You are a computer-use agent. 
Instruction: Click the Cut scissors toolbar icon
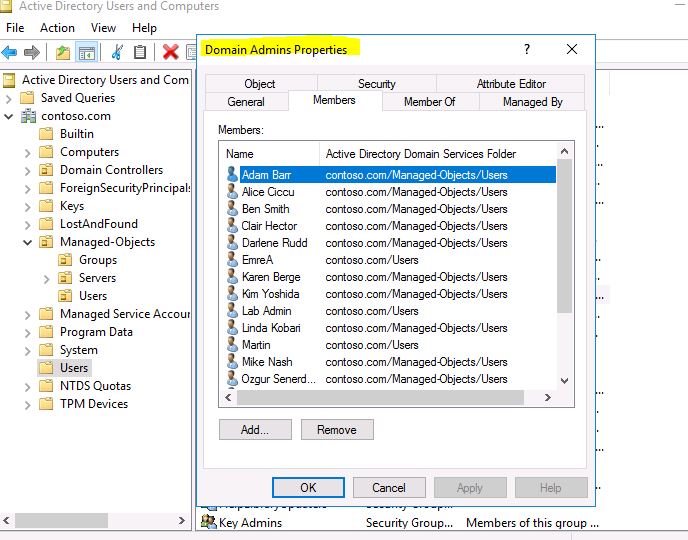[117, 52]
